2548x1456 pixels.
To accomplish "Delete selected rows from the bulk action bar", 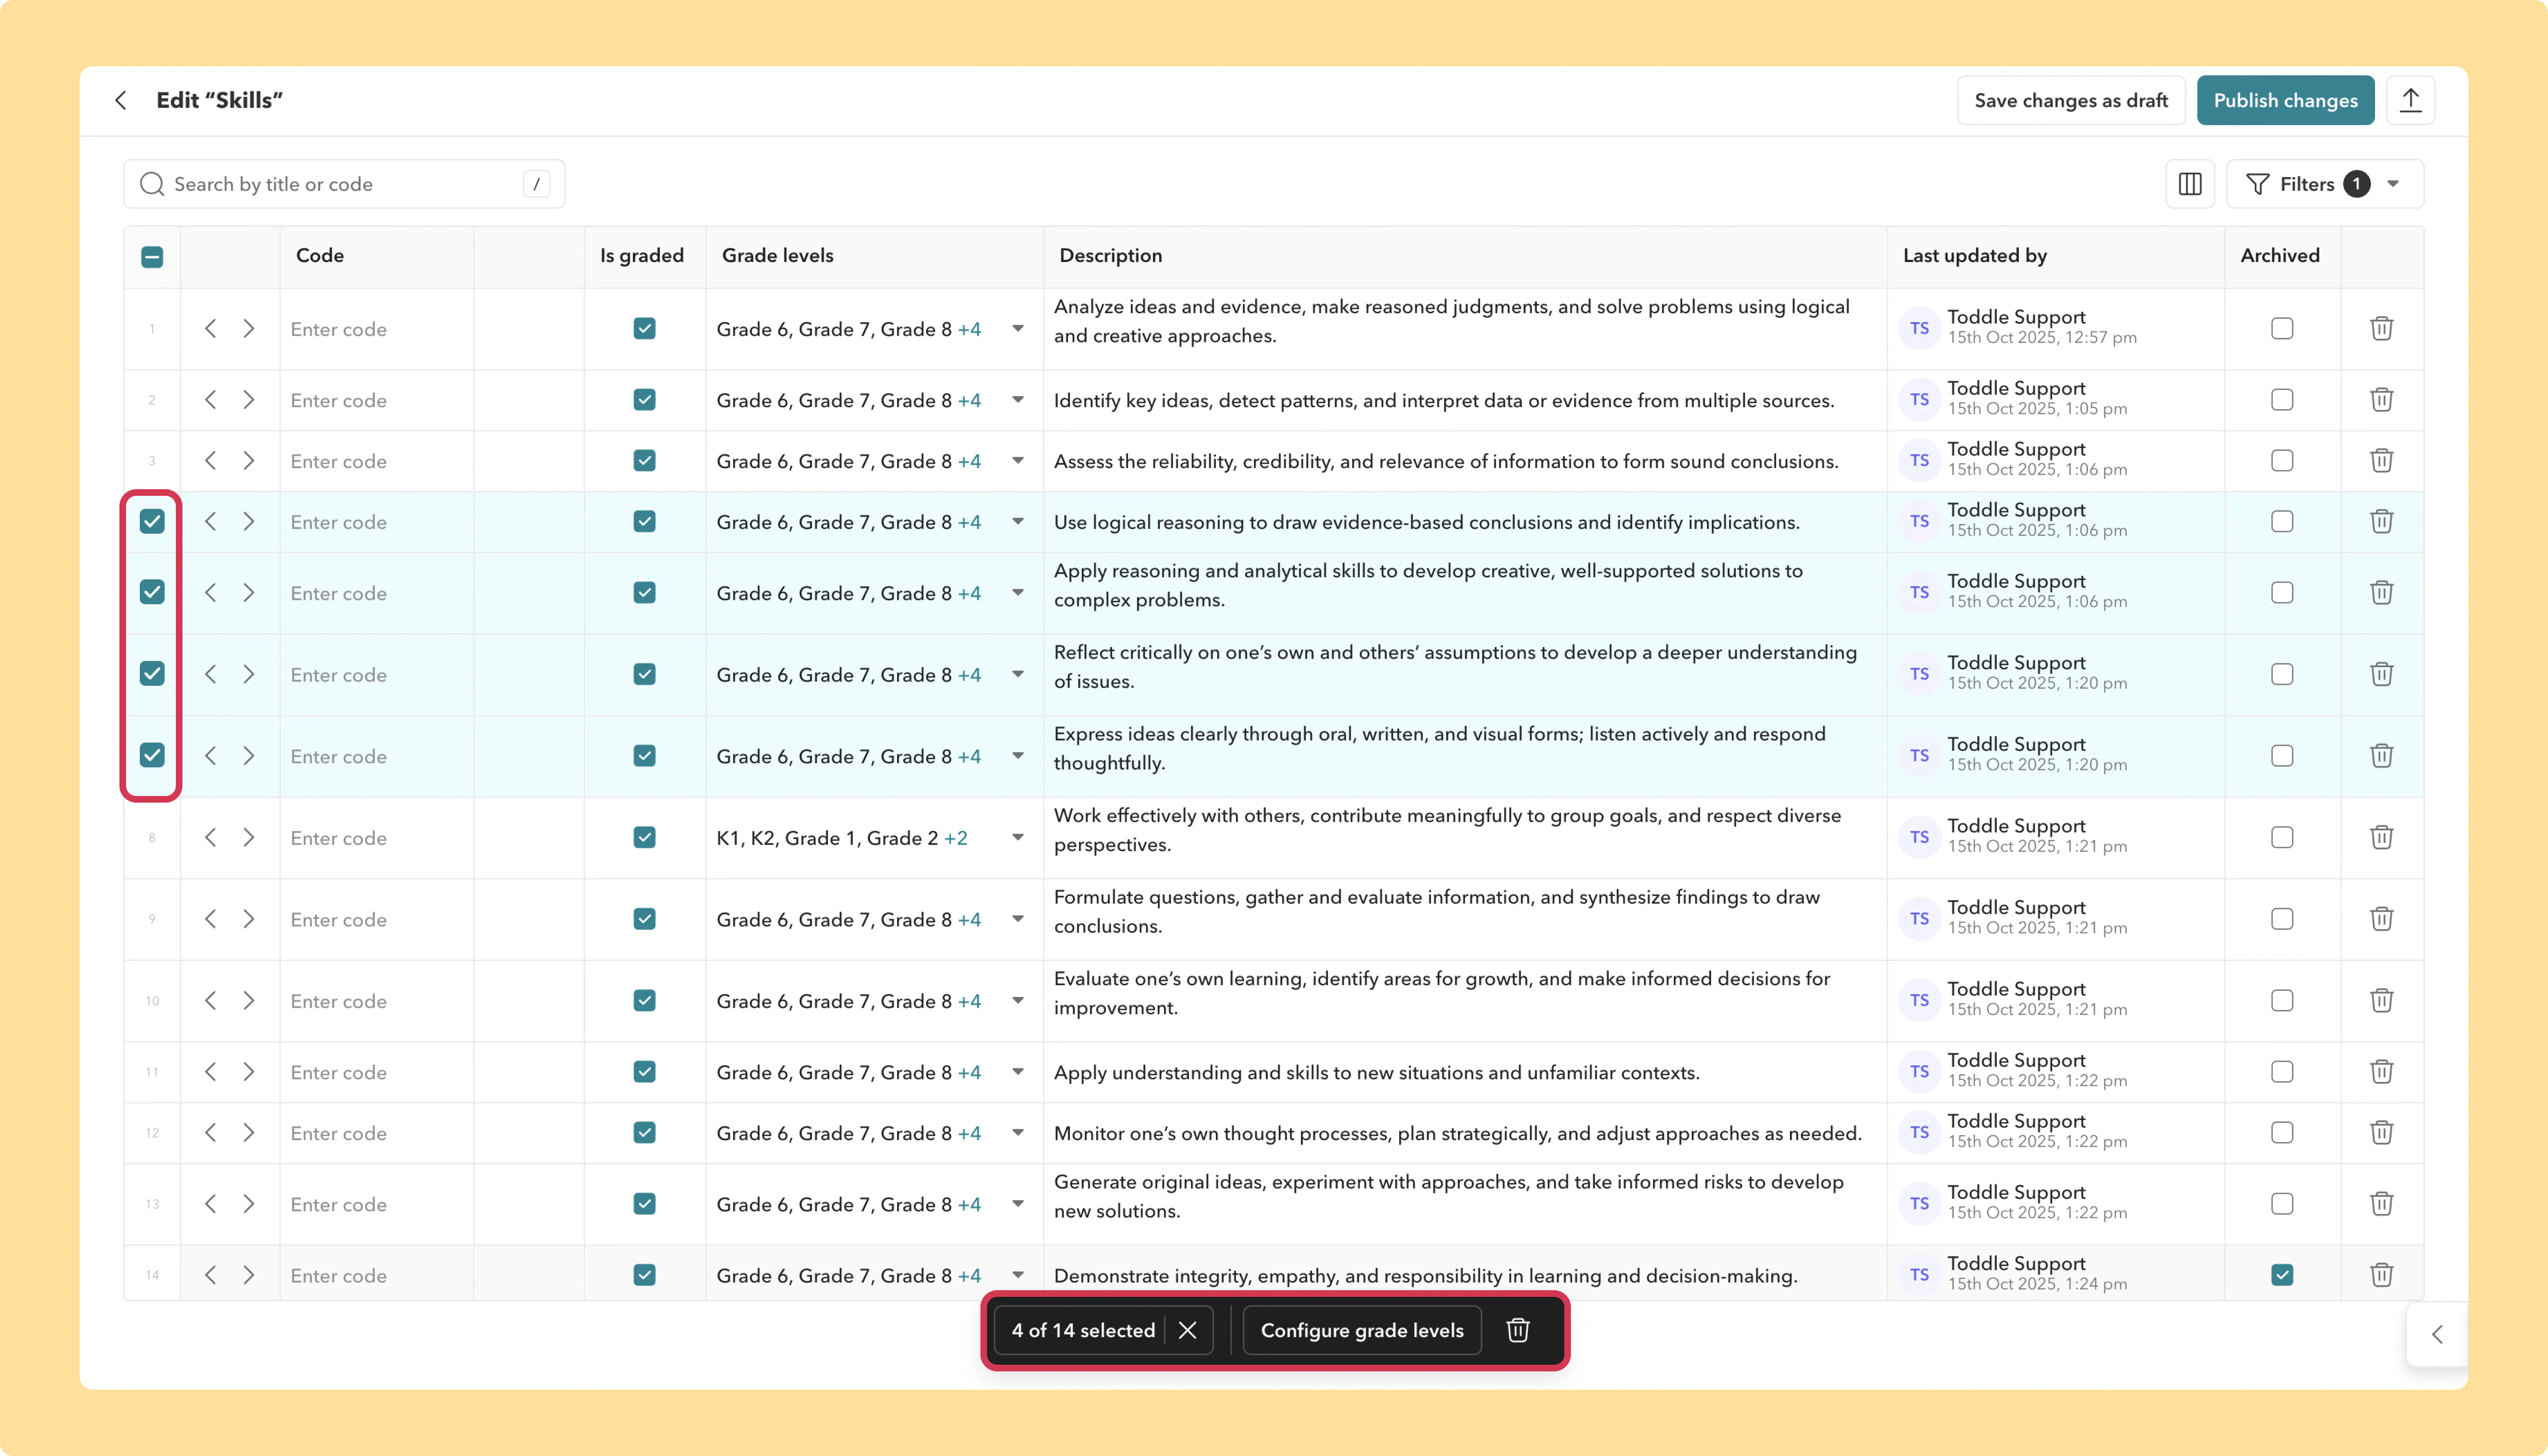I will [x=1518, y=1330].
